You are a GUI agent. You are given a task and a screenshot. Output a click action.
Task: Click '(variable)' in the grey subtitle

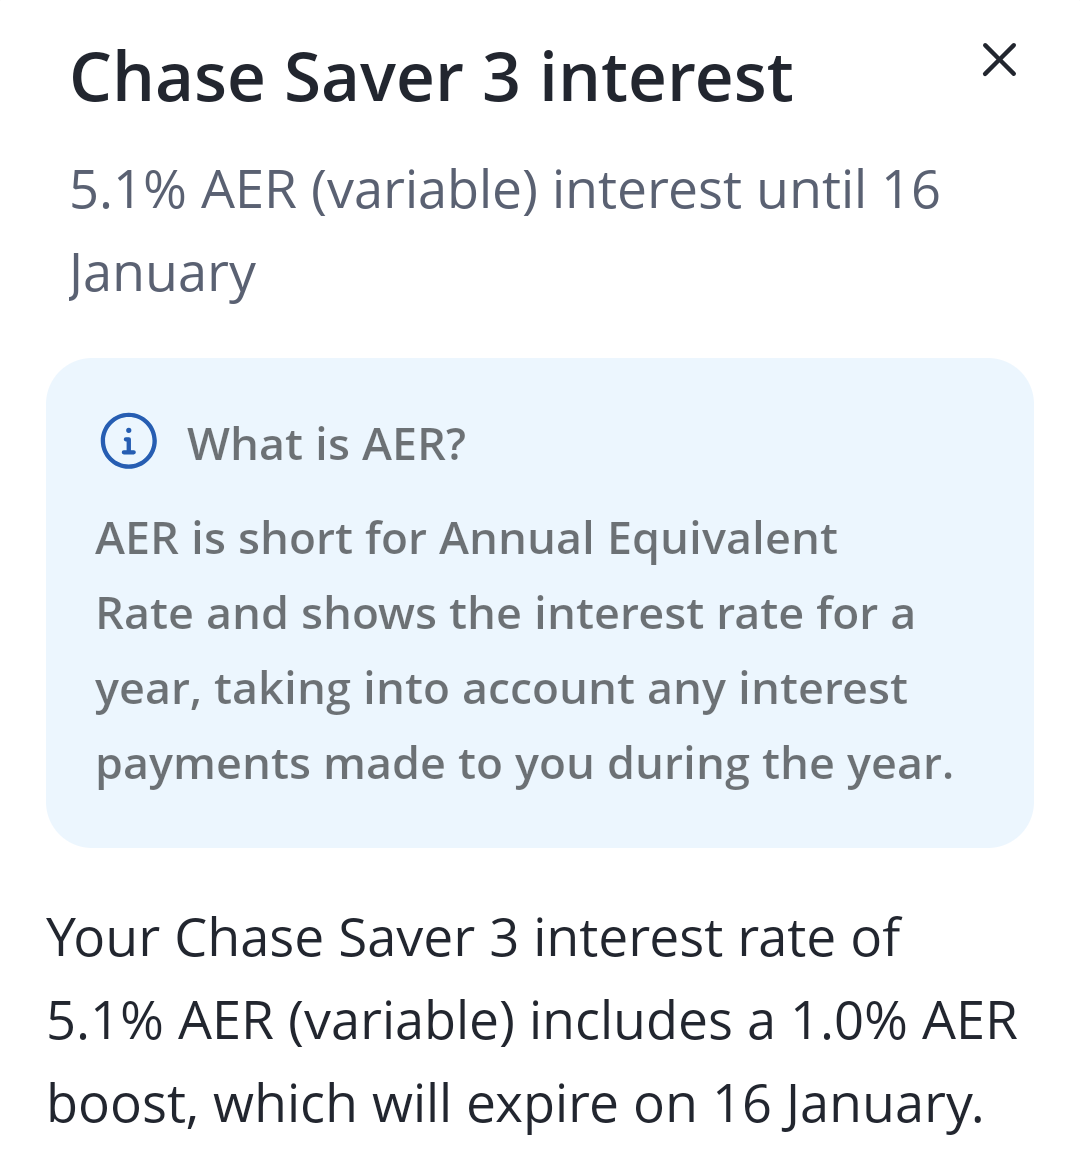pyautogui.click(x=424, y=191)
